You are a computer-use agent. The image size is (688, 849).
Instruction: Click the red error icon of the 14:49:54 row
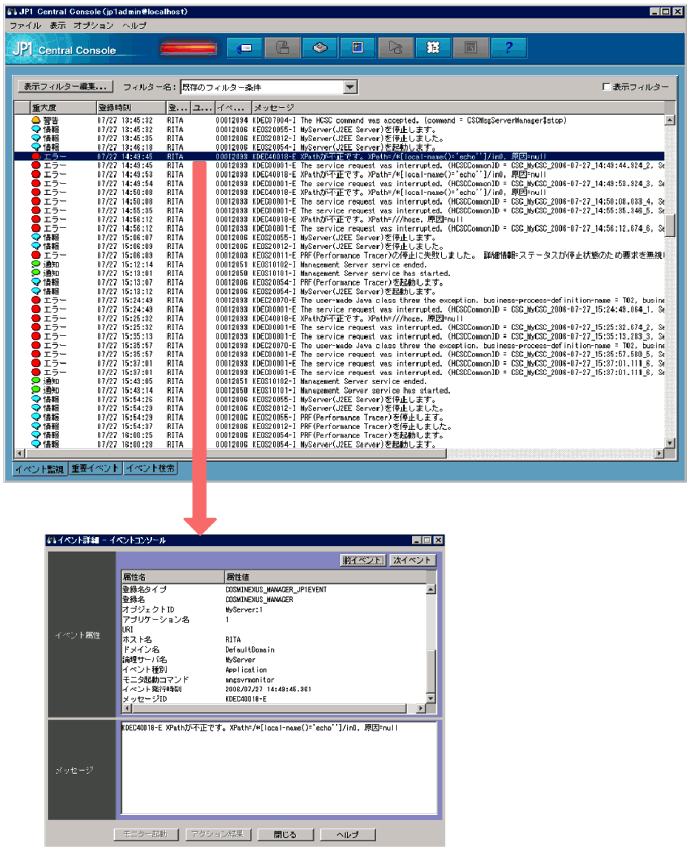pyautogui.click(x=36, y=183)
